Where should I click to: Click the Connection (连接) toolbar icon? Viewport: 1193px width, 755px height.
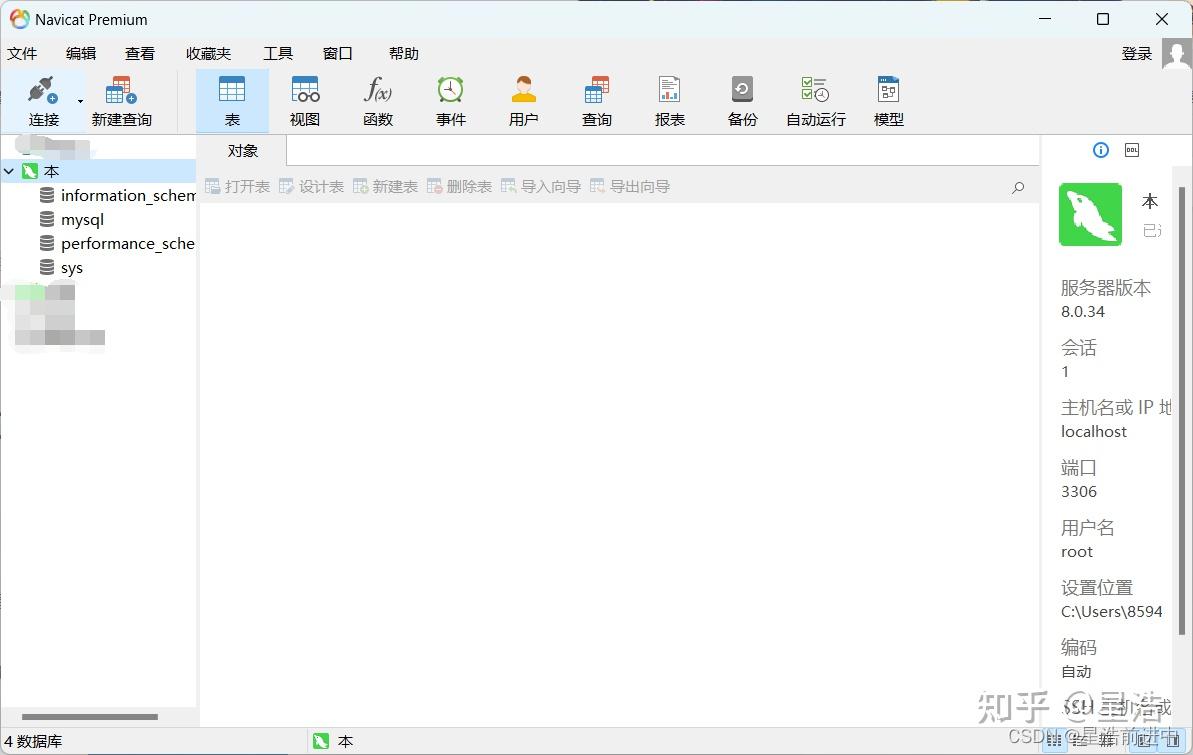[43, 100]
